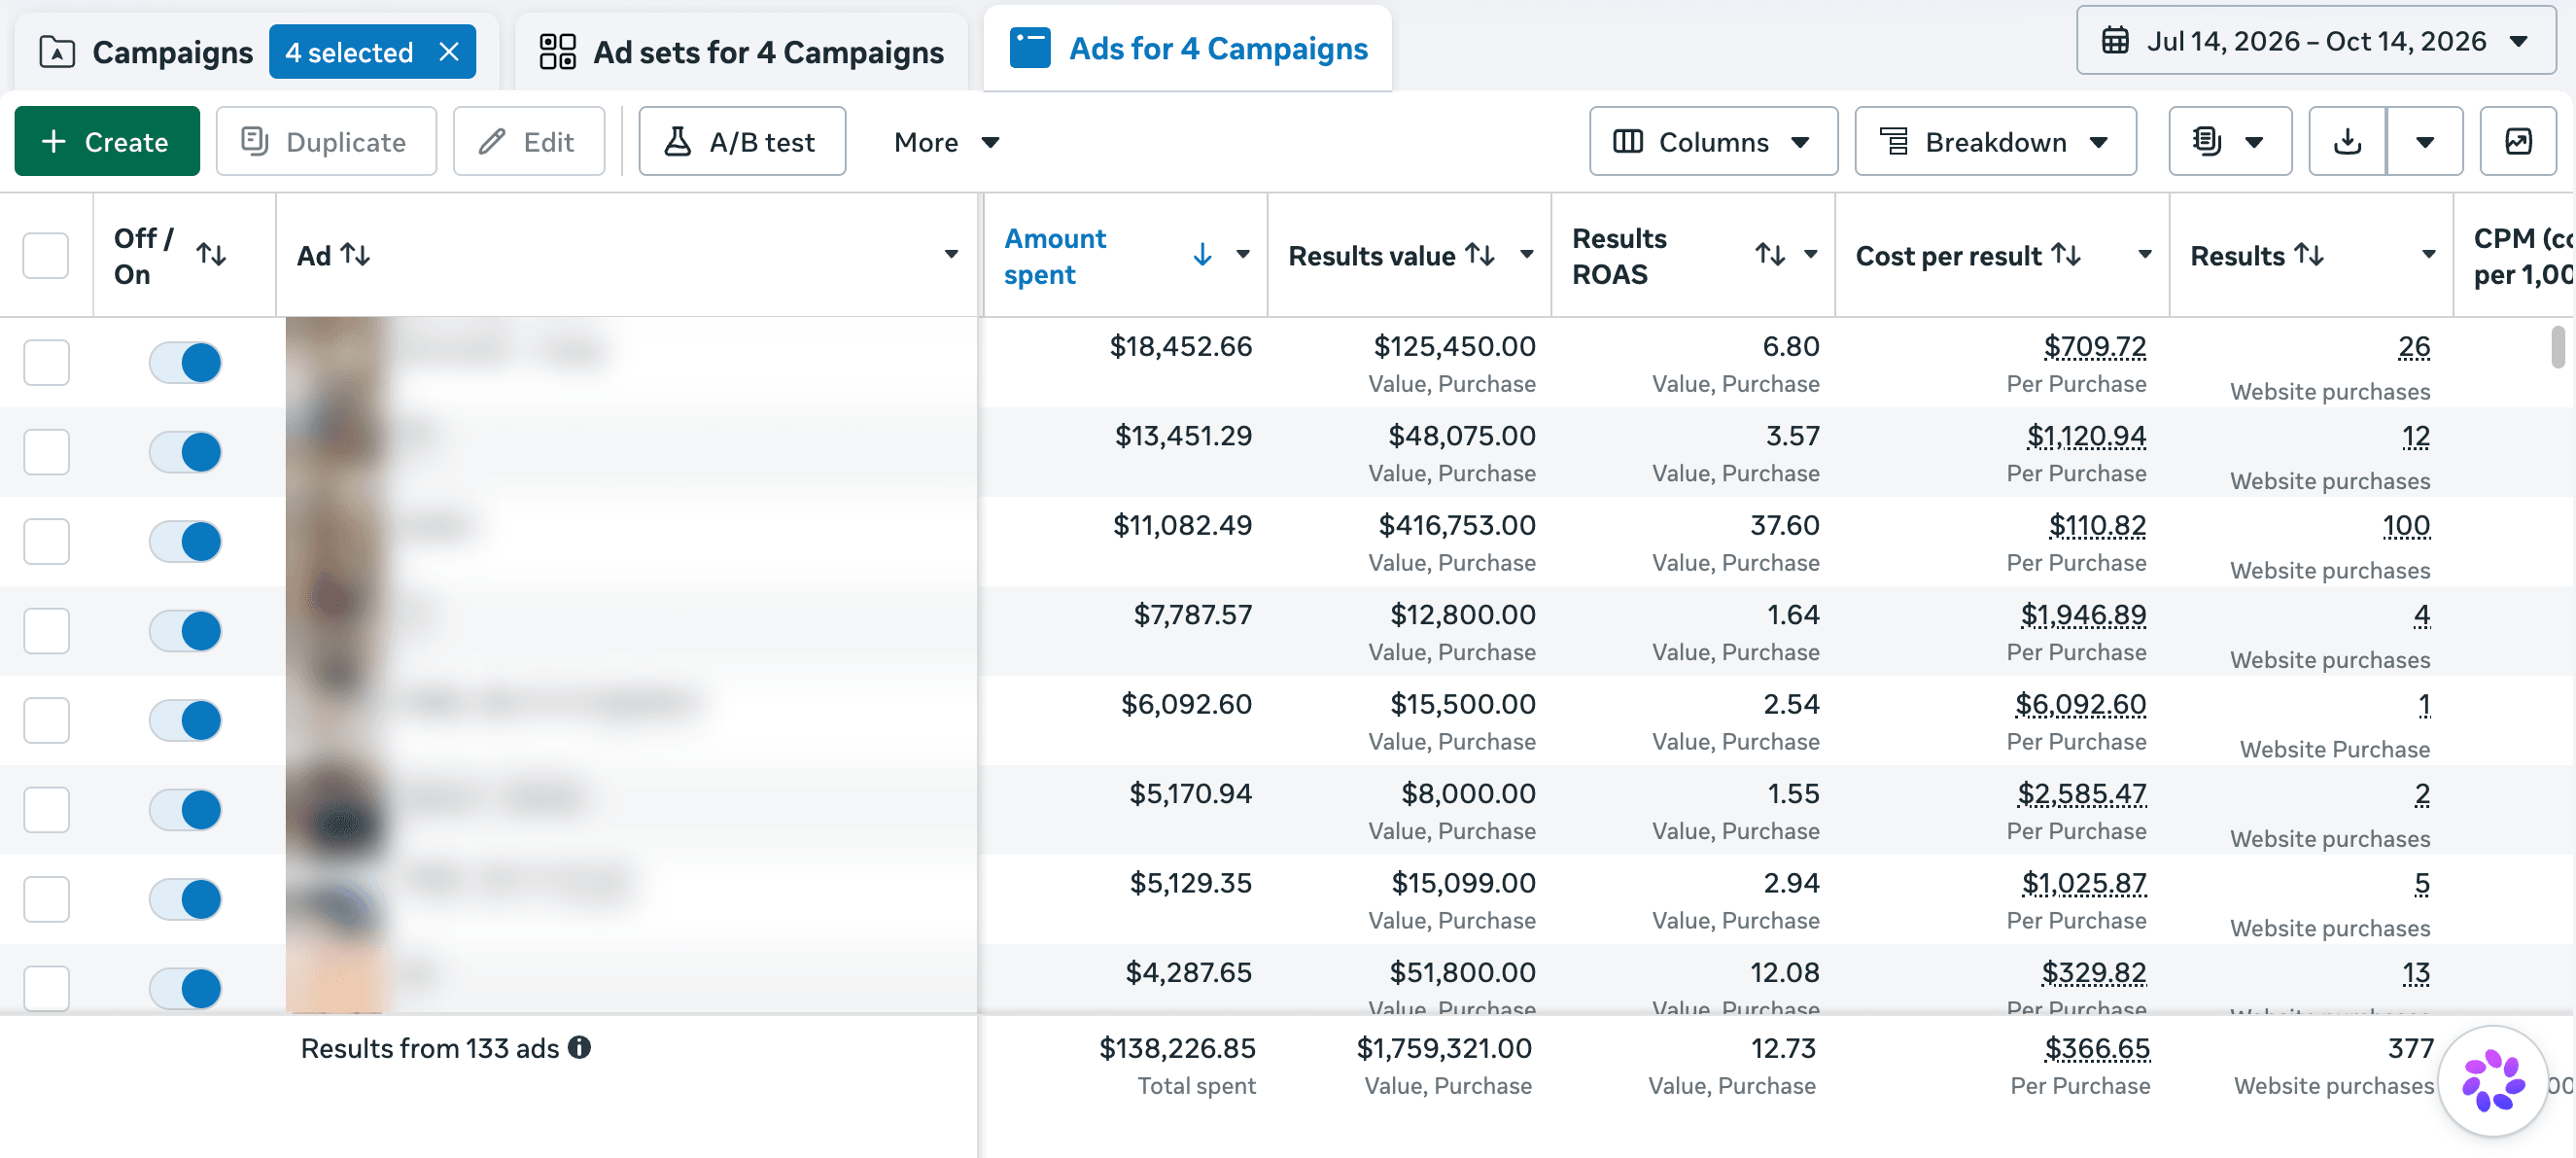Sort by Off / On column arrows
The image size is (2576, 1158).
pyautogui.click(x=211, y=254)
